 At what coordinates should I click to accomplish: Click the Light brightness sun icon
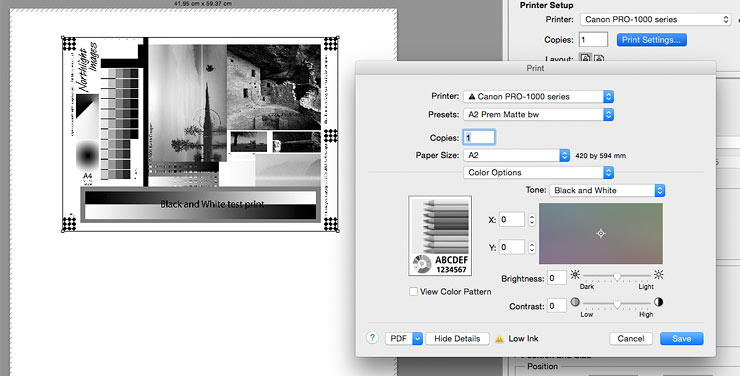click(x=658, y=274)
